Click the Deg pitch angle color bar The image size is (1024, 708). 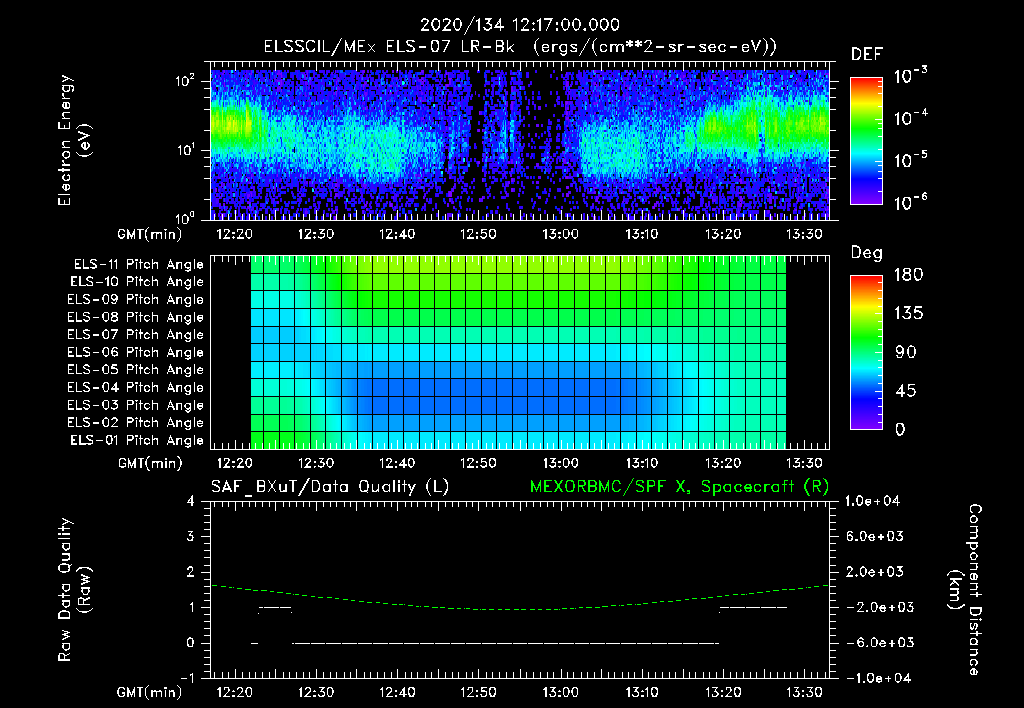pos(866,352)
